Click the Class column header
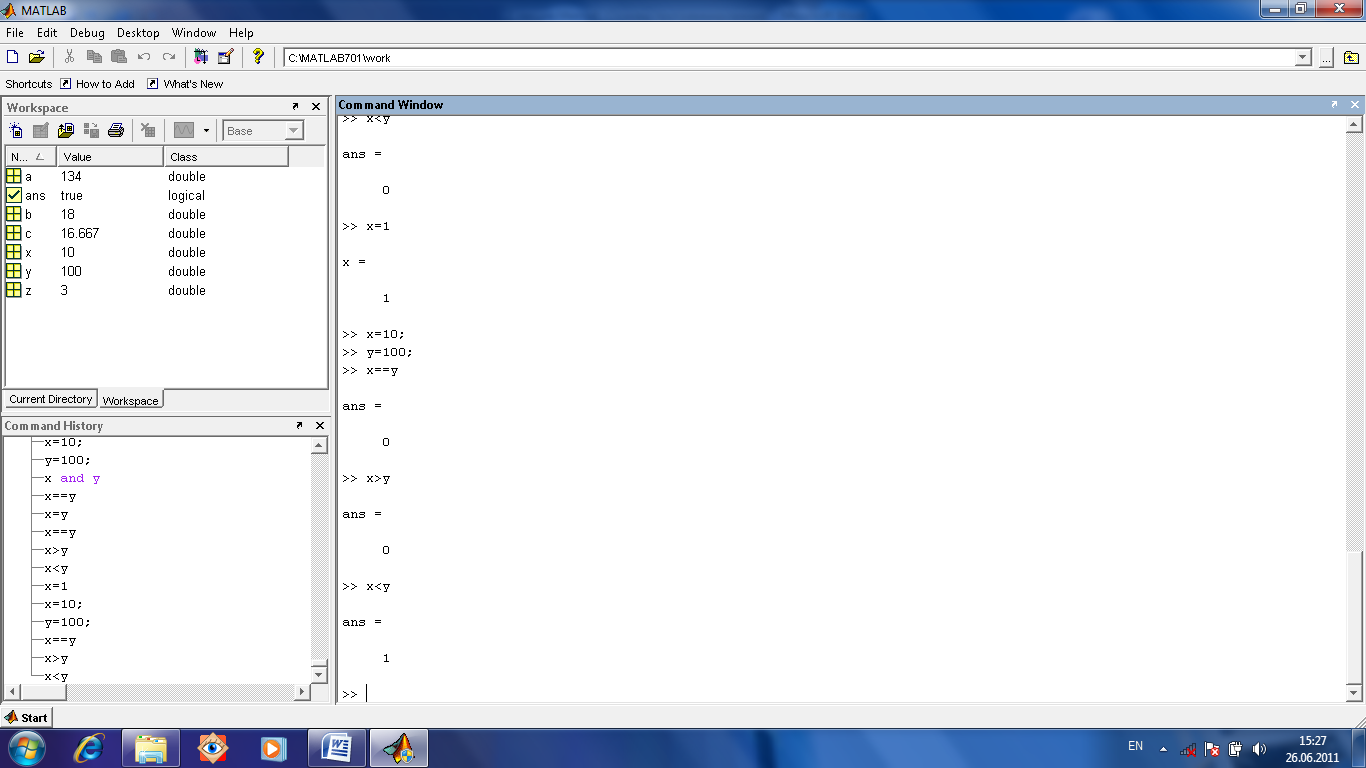 pos(226,157)
